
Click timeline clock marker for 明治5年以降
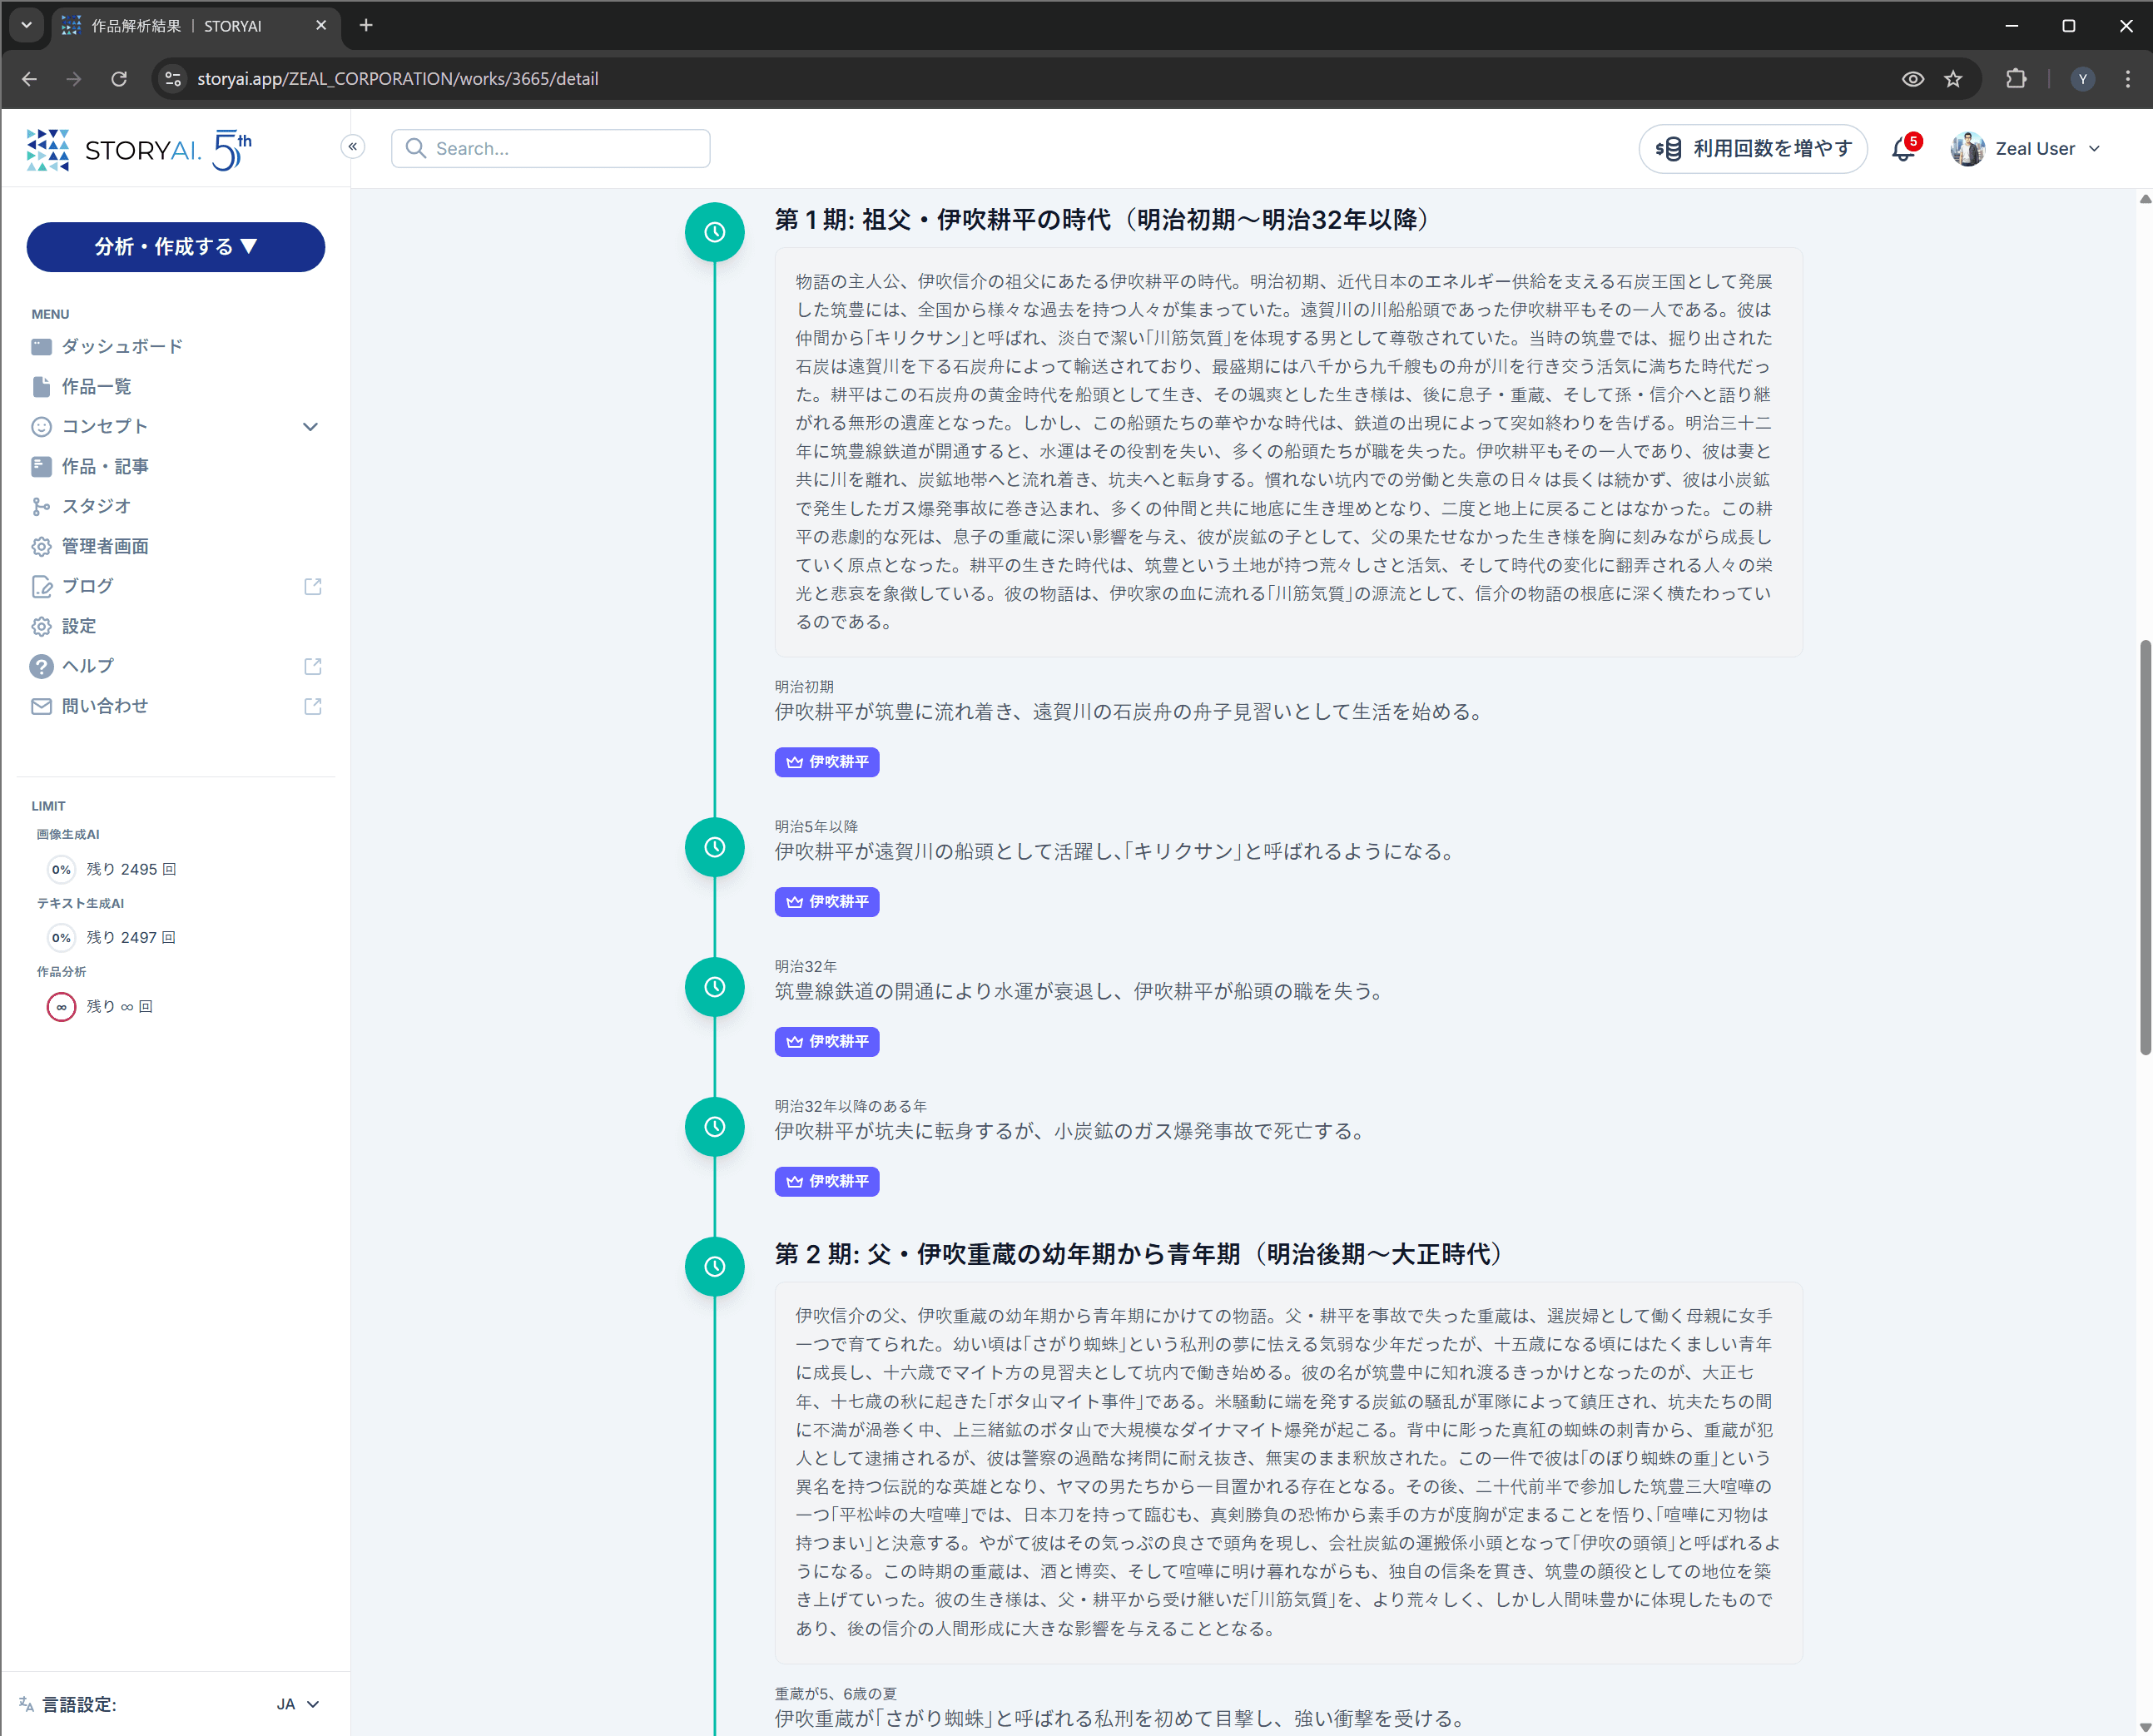pyautogui.click(x=715, y=847)
